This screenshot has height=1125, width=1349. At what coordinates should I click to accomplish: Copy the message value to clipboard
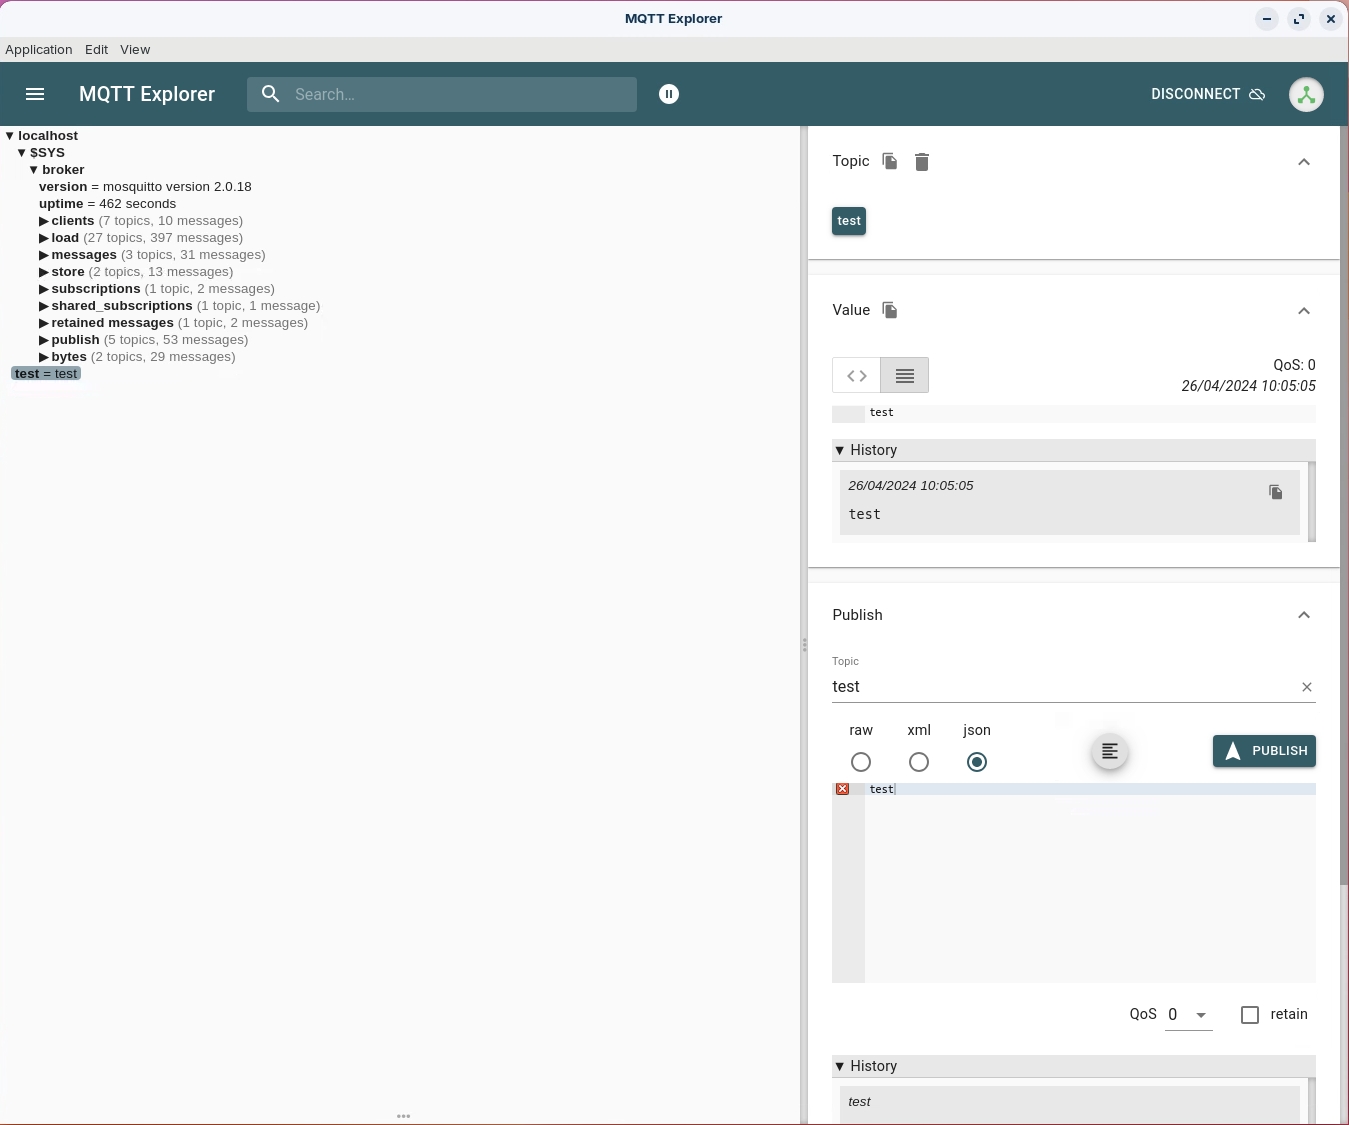point(890,310)
